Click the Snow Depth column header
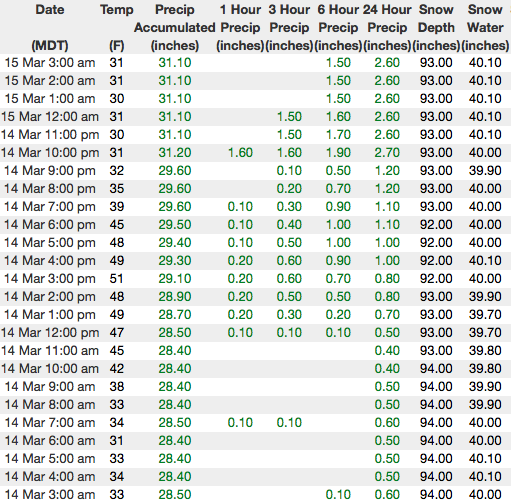 pyautogui.click(x=436, y=27)
